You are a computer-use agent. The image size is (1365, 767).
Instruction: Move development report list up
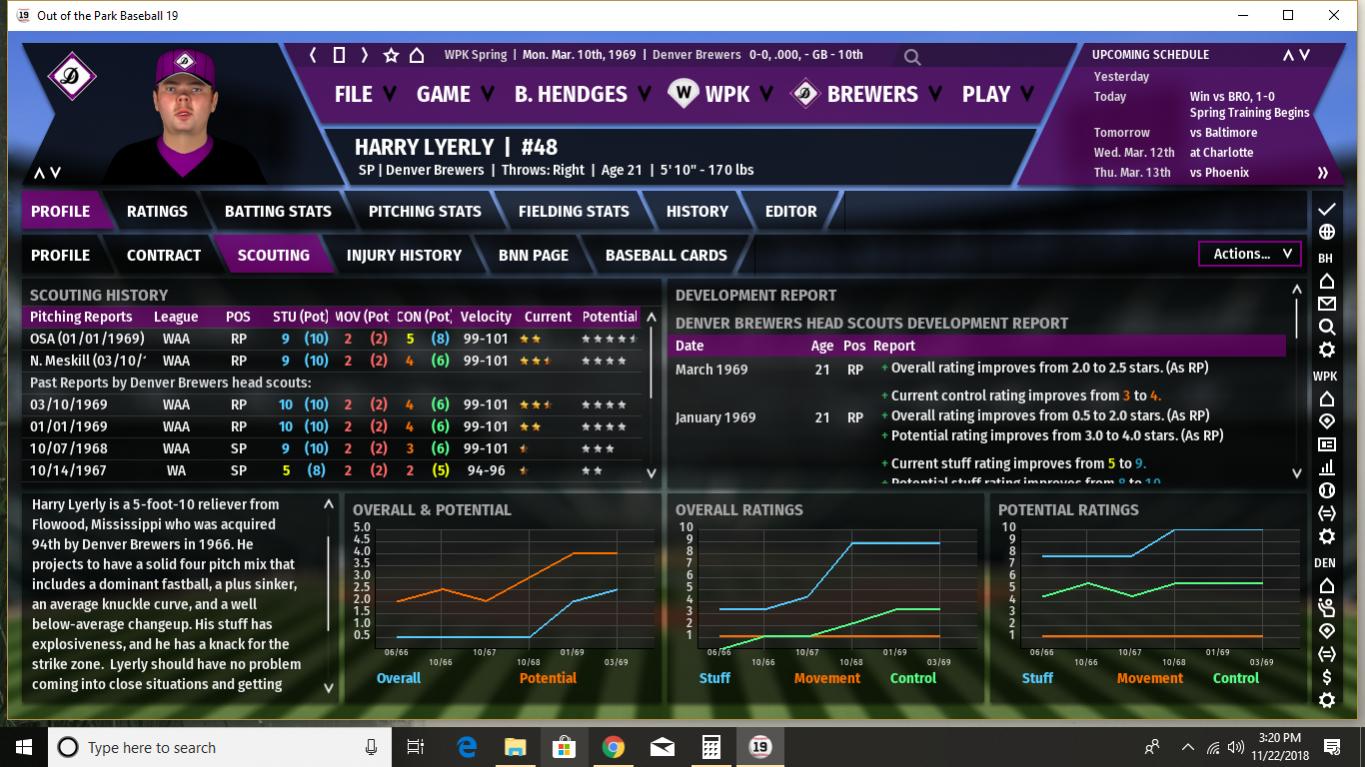click(1297, 290)
